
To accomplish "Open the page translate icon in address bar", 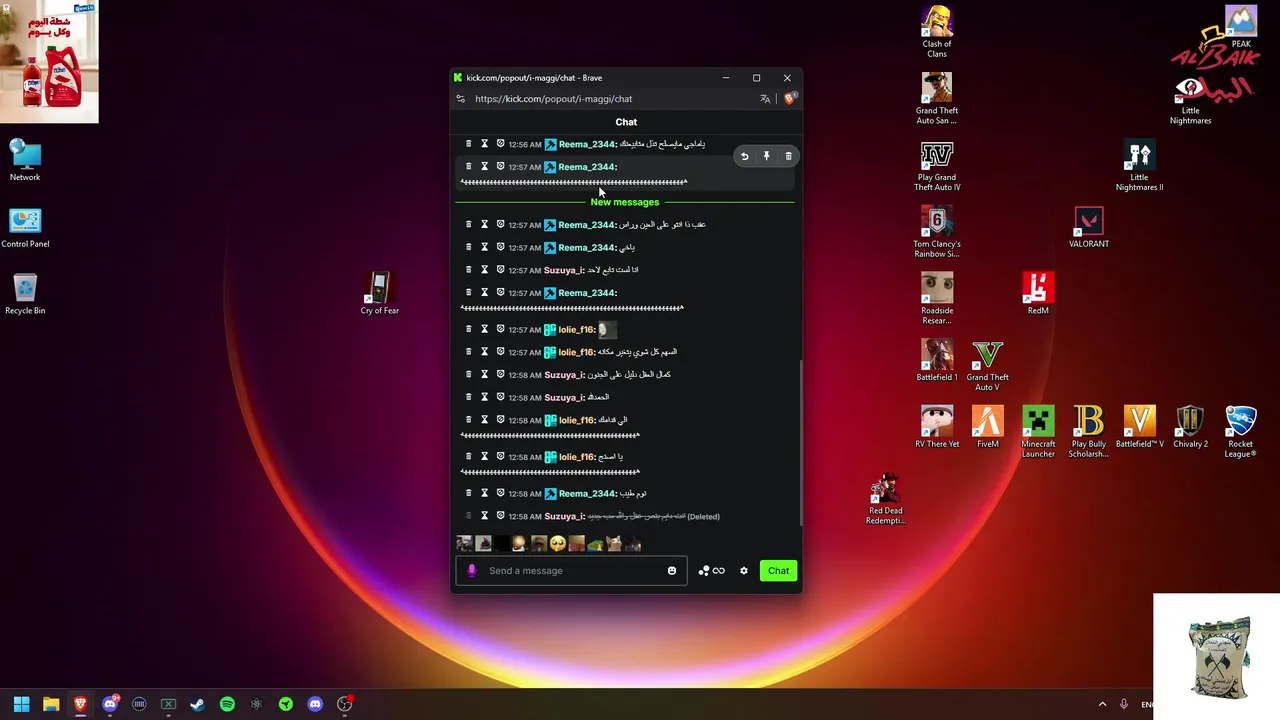I will click(x=765, y=99).
